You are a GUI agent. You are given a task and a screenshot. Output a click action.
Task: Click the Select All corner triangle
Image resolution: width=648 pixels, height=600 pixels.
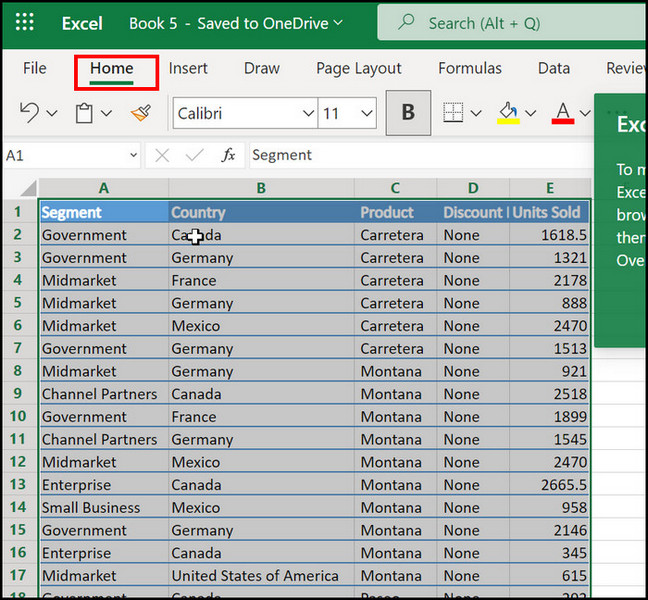(29, 188)
